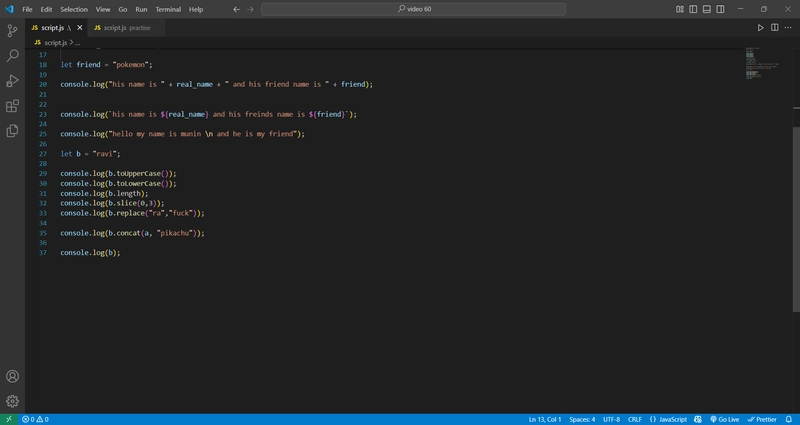Image resolution: width=800 pixels, height=425 pixels.
Task: Open the Explorer files view
Action: (12, 131)
